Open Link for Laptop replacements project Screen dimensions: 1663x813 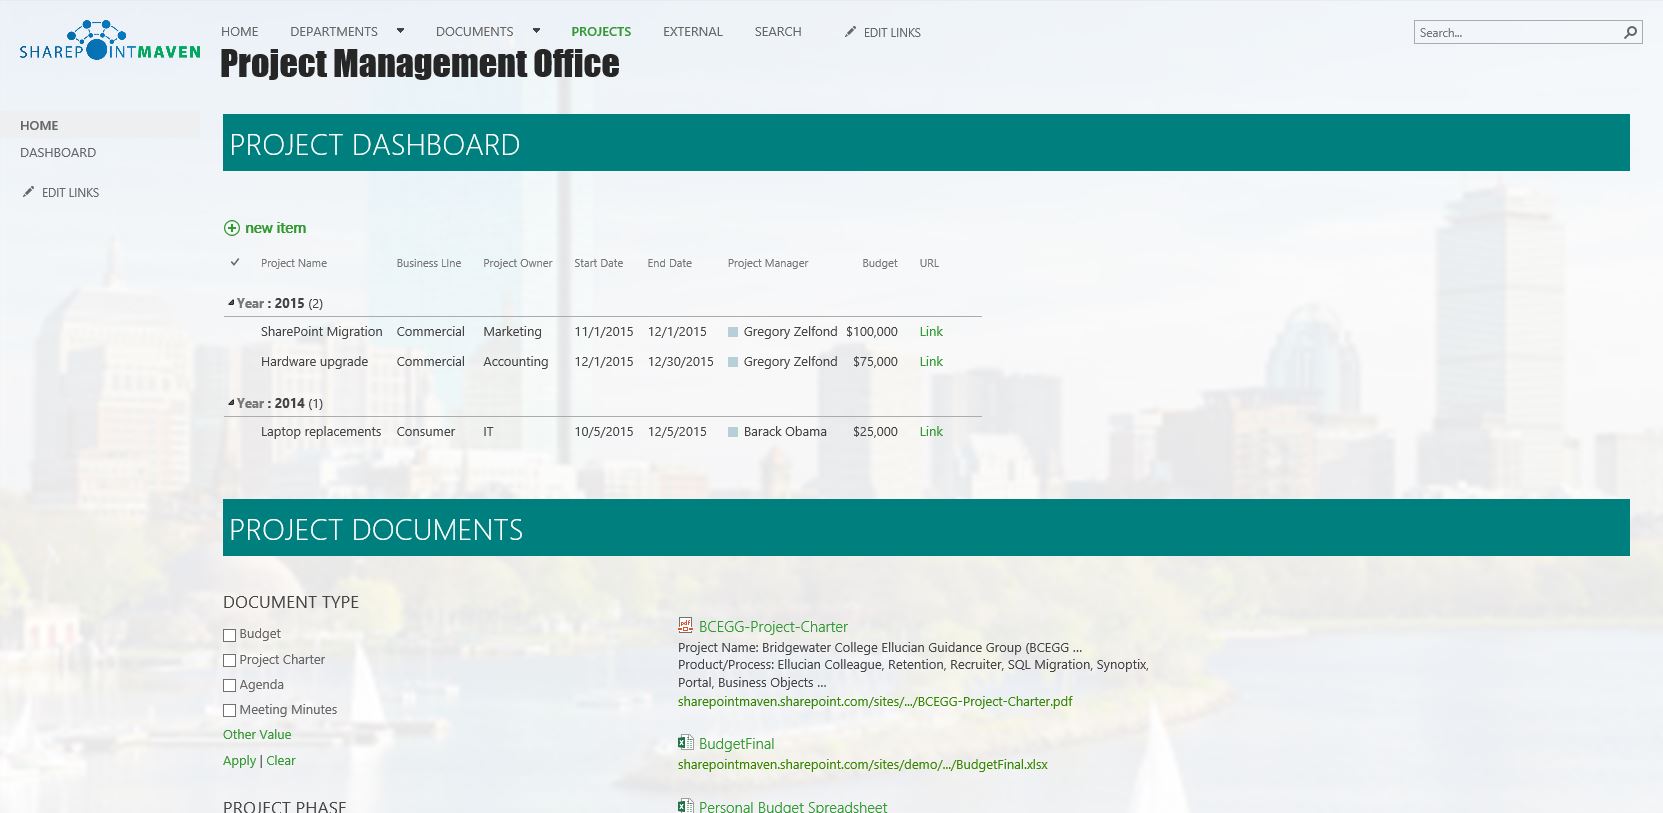[931, 432]
